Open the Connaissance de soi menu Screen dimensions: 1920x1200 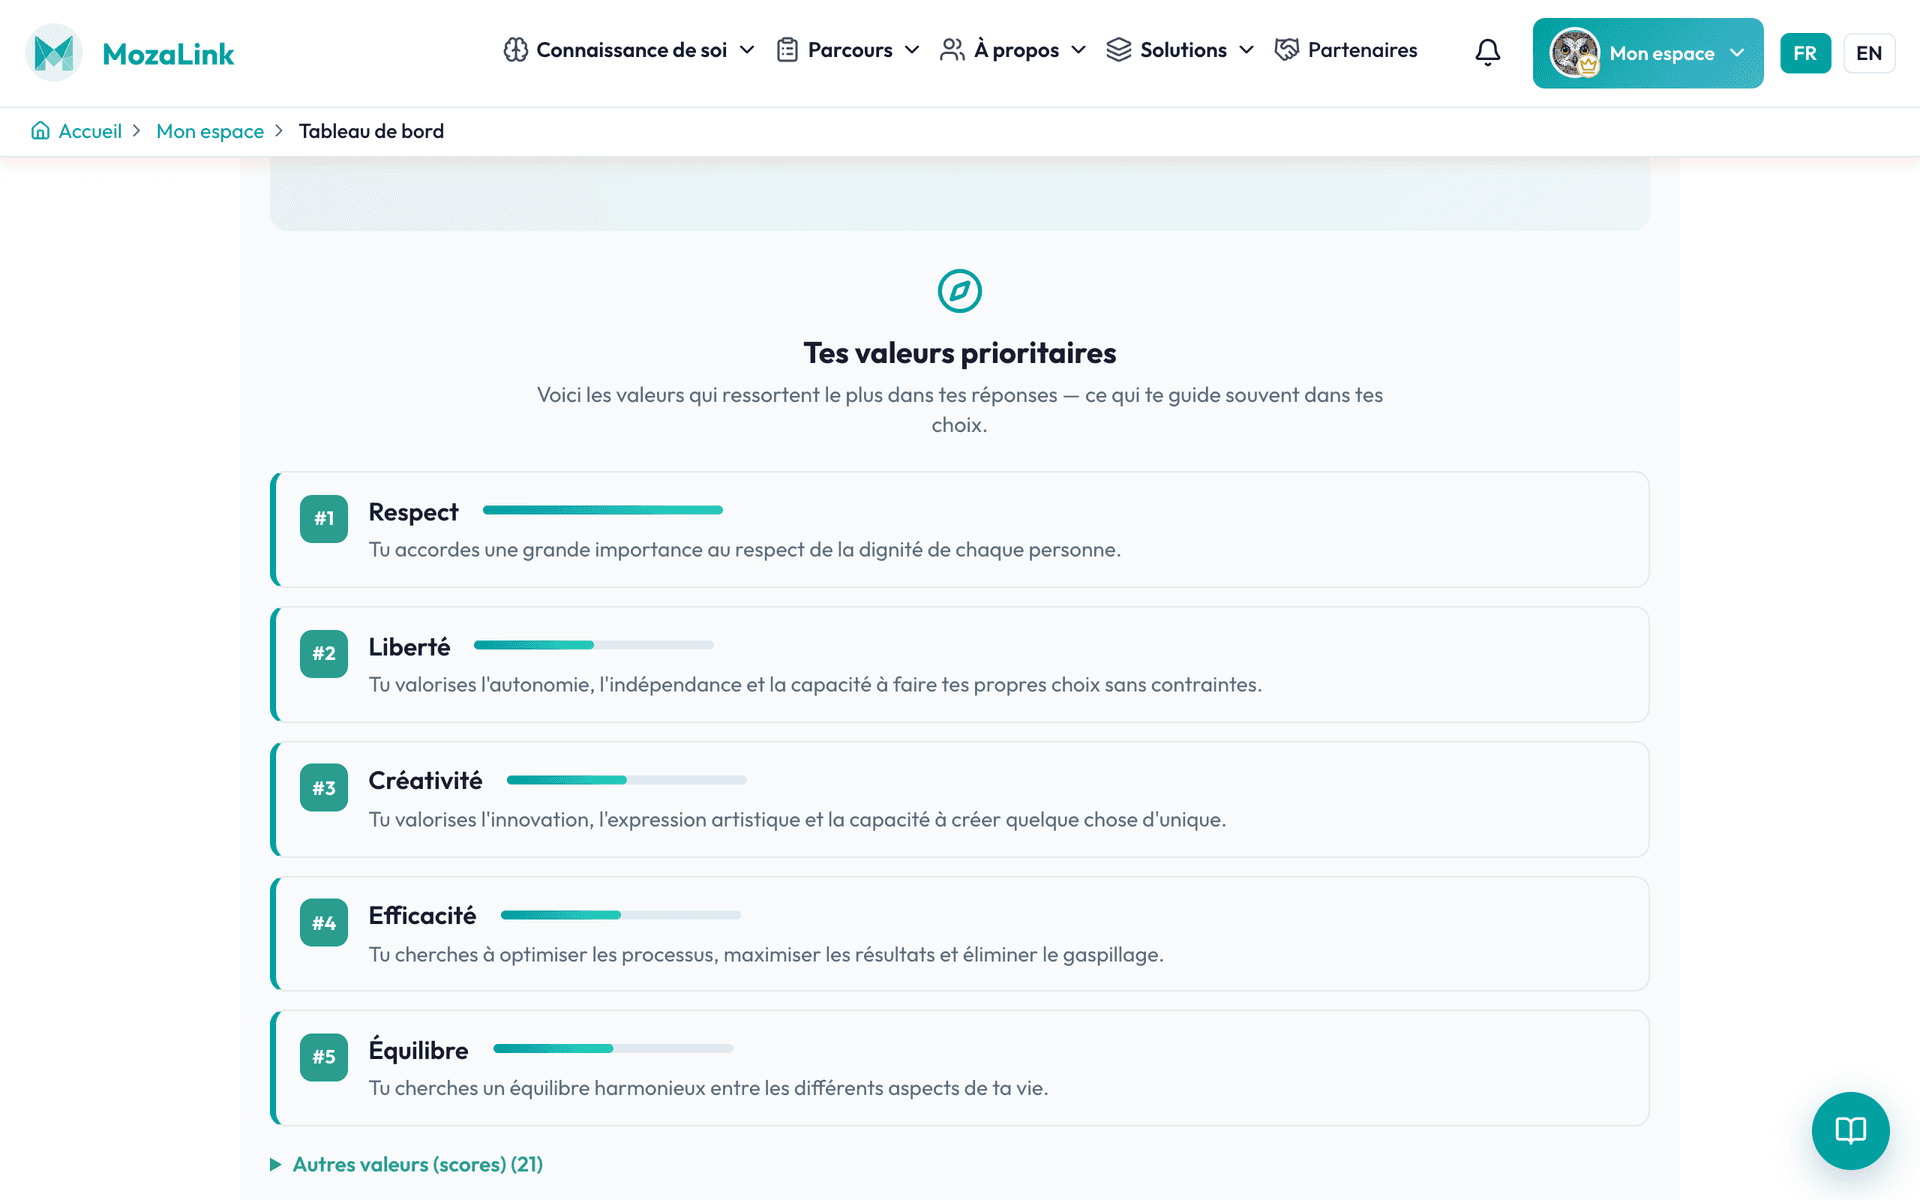[630, 50]
